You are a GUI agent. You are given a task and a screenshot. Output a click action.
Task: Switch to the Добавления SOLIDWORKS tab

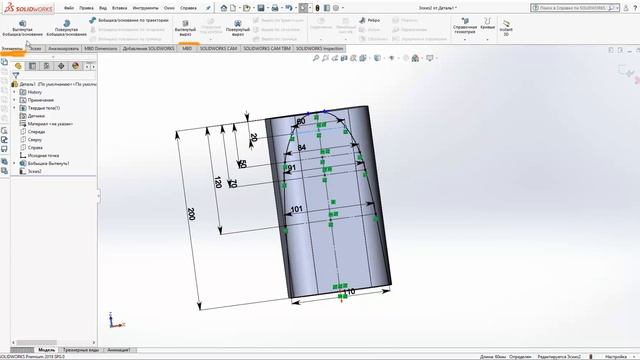149,49
